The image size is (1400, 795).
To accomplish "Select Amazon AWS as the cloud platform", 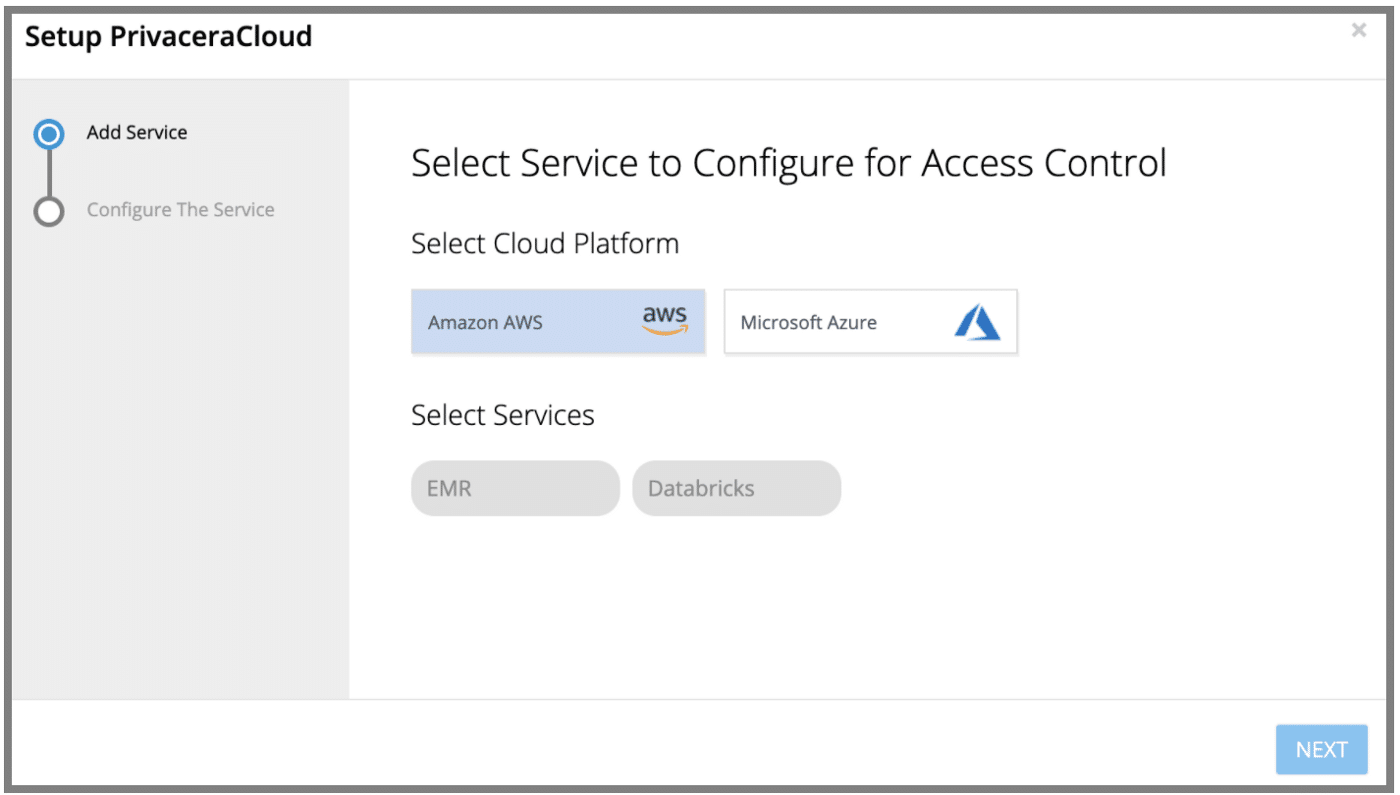I will point(558,321).
